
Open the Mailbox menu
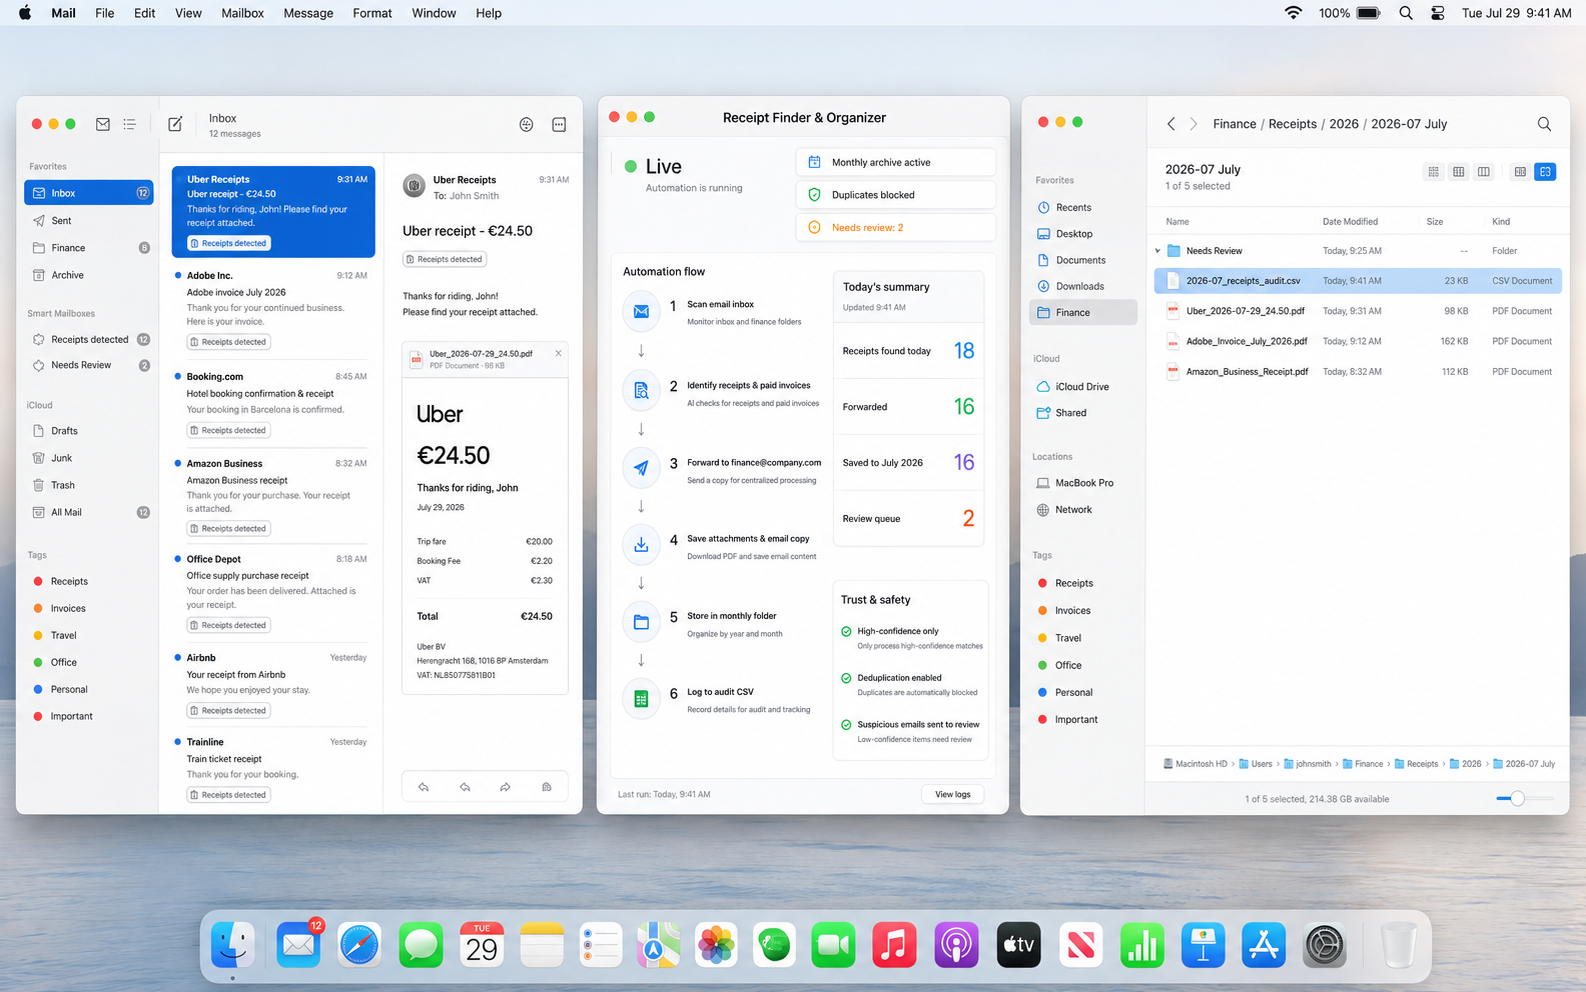pyautogui.click(x=243, y=13)
